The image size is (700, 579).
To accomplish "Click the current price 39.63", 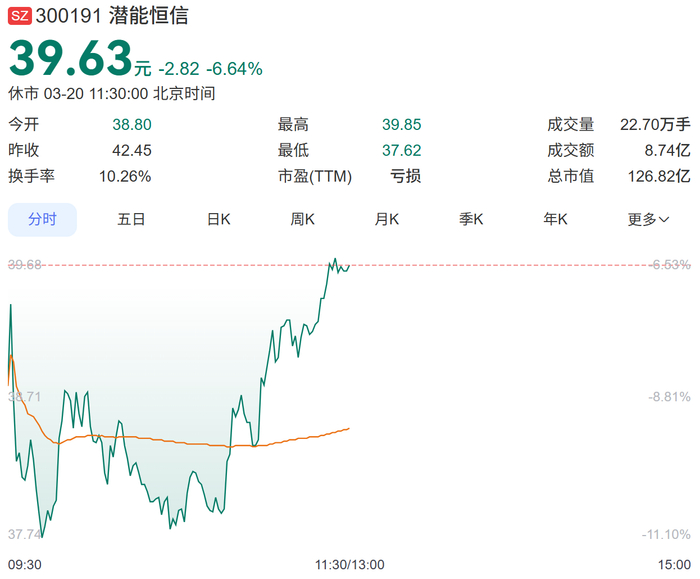I will pyautogui.click(x=71, y=58).
